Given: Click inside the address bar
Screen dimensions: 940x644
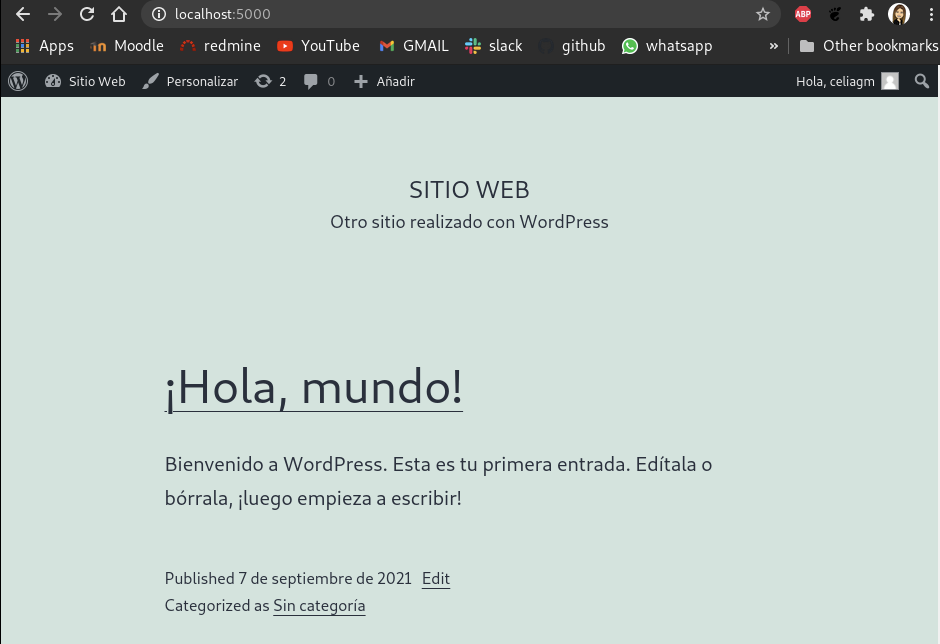Looking at the screenshot, I should (400, 14).
